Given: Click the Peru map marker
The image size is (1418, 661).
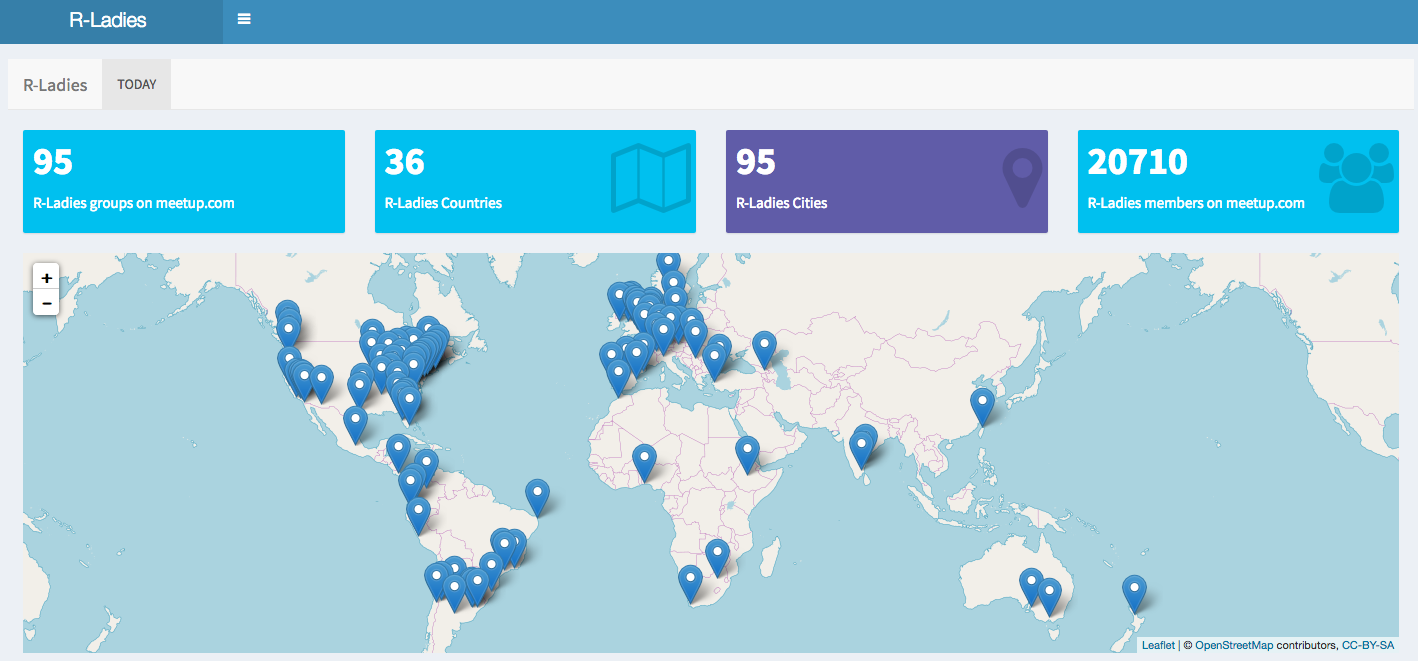Looking at the screenshot, I should point(418,515).
